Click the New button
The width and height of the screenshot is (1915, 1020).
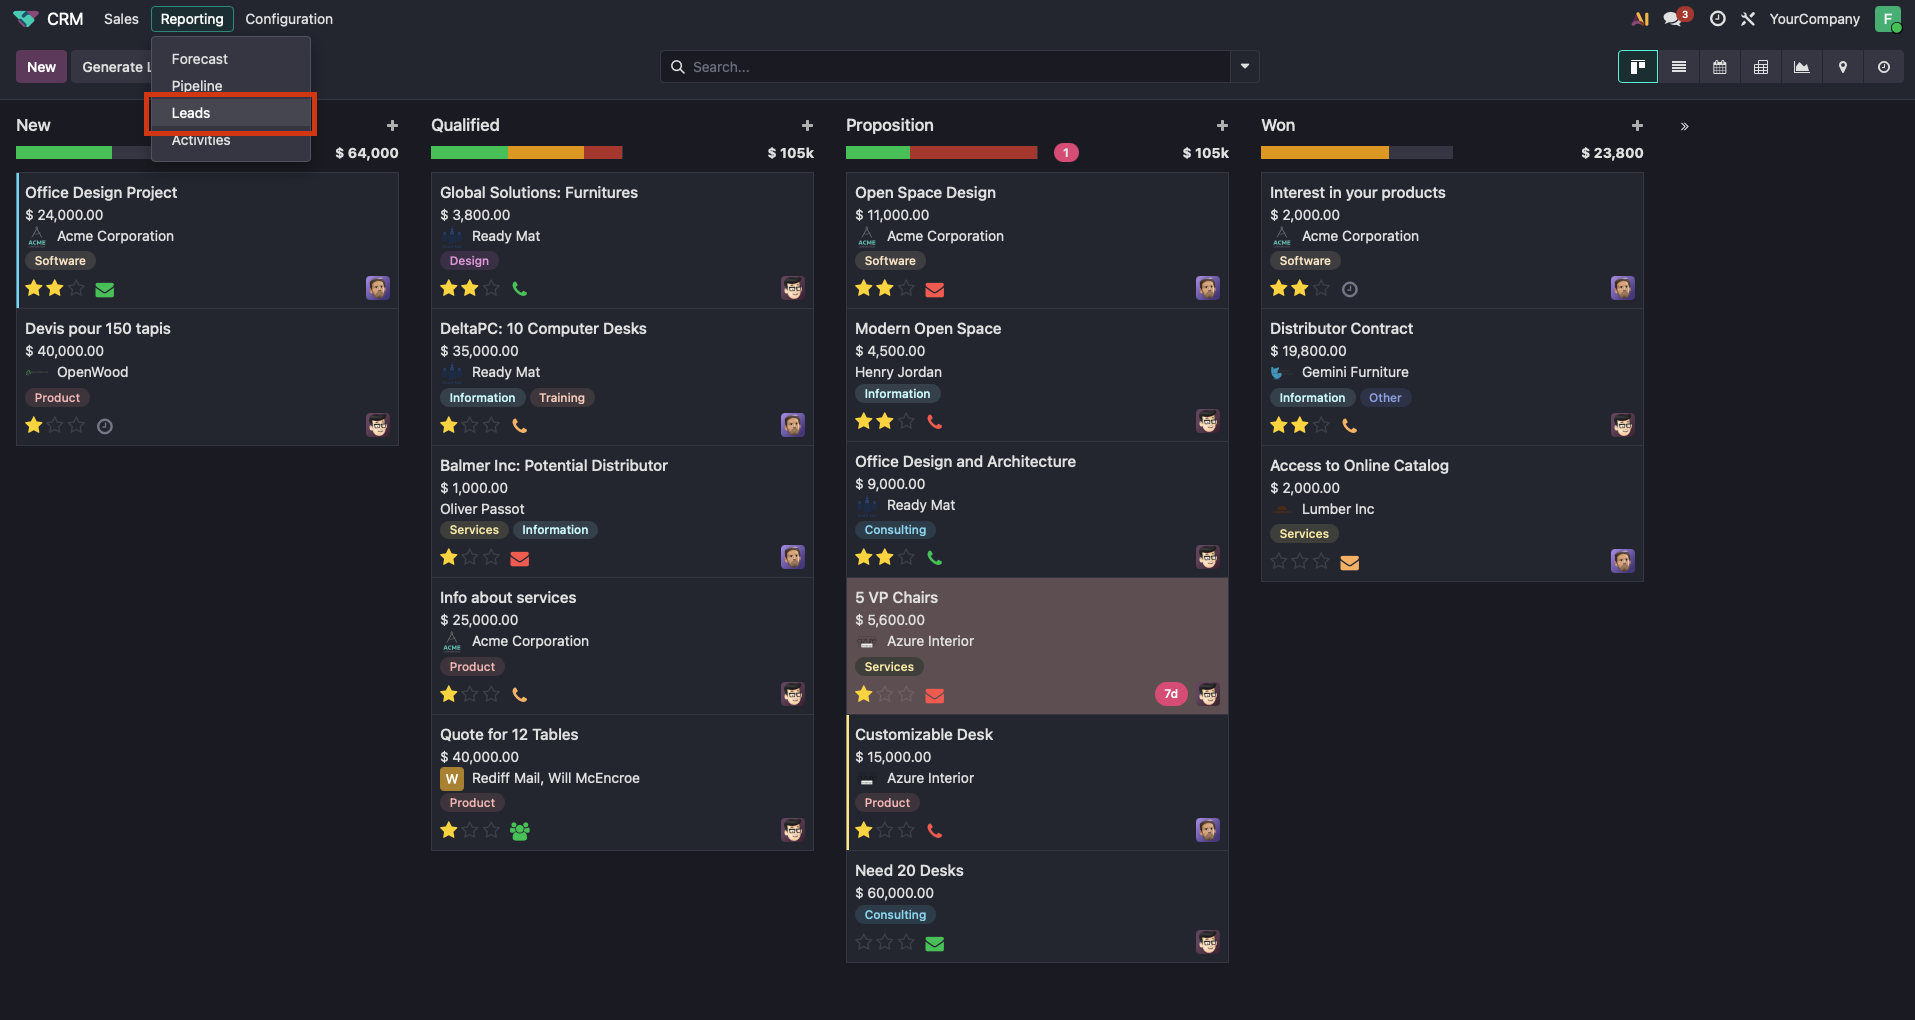point(41,67)
